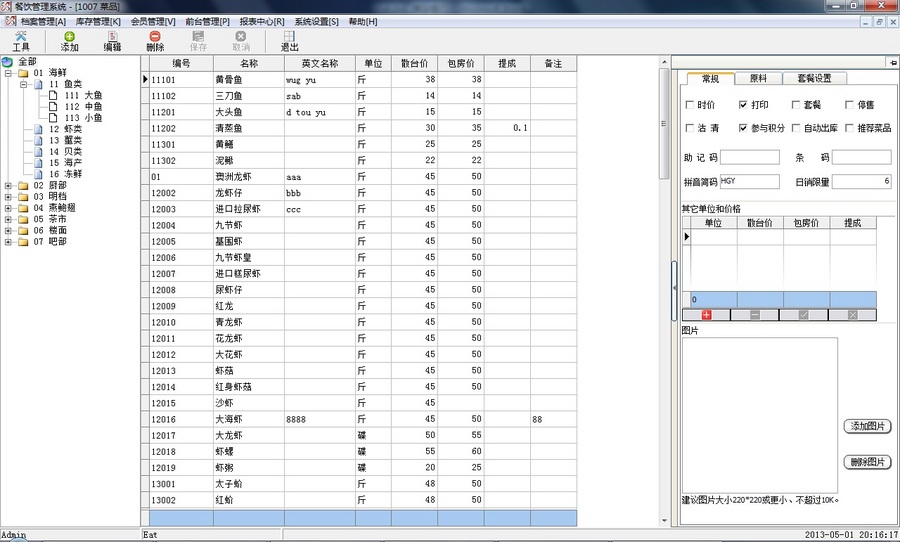Click the 添加 add toolbar icon
Viewport: 900px width, 542px height.
pyautogui.click(x=69, y=41)
